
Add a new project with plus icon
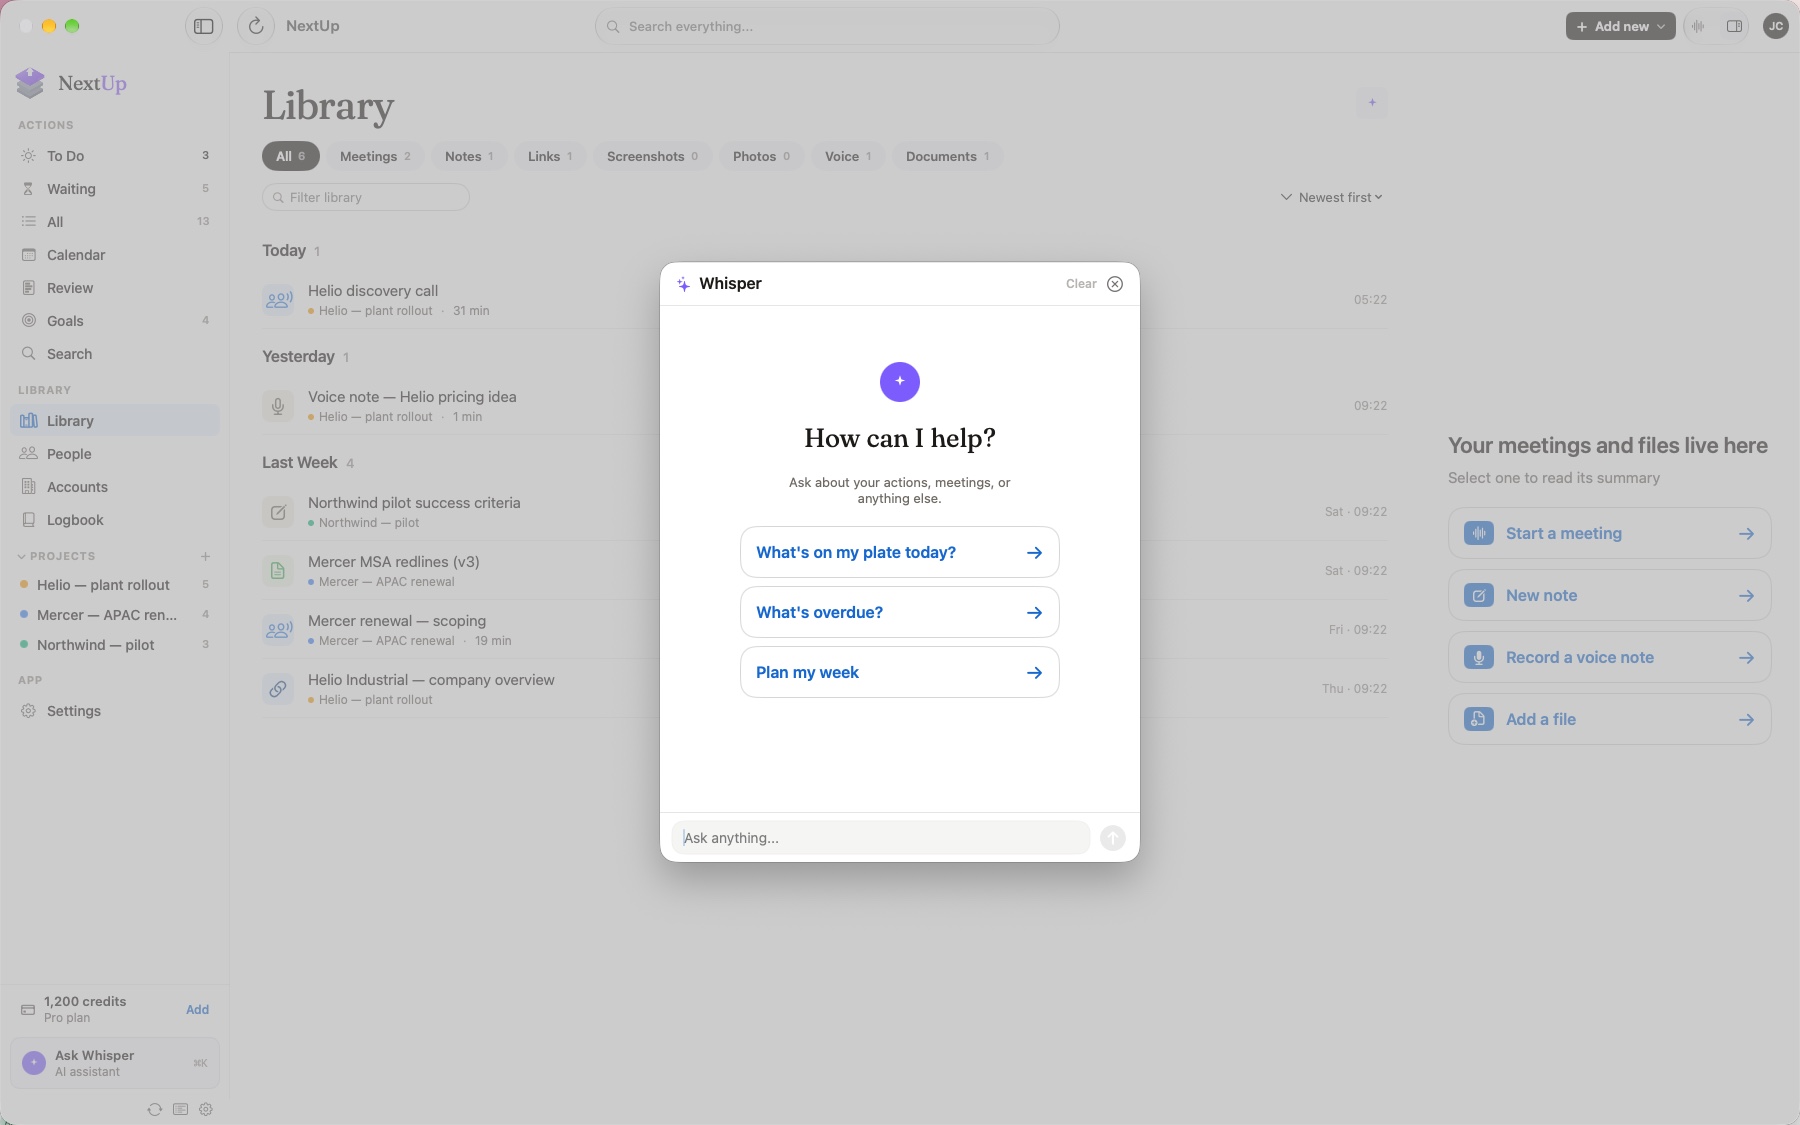click(205, 556)
